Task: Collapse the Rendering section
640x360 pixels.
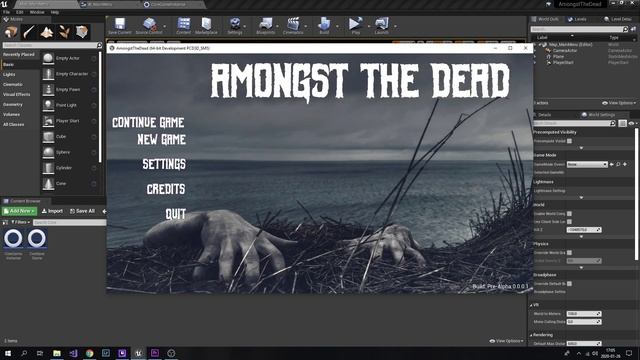Action: point(531,335)
